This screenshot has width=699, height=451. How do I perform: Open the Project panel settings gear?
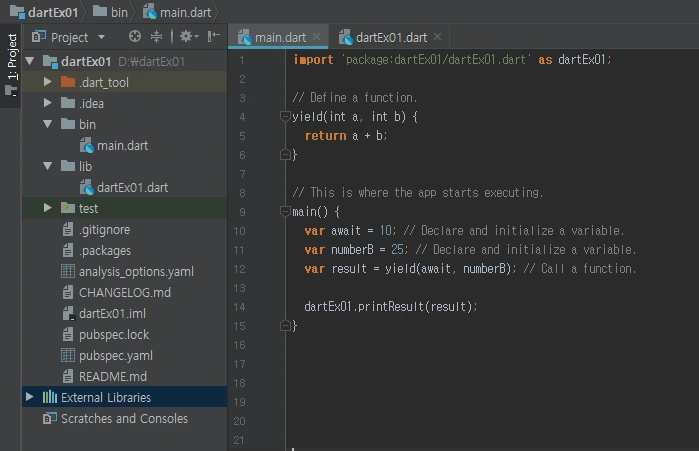tap(185, 37)
